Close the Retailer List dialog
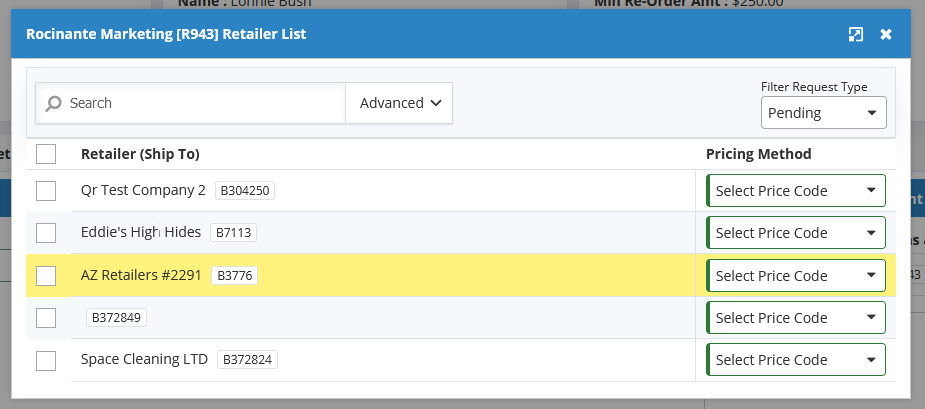This screenshot has height=409, width=925. click(886, 34)
